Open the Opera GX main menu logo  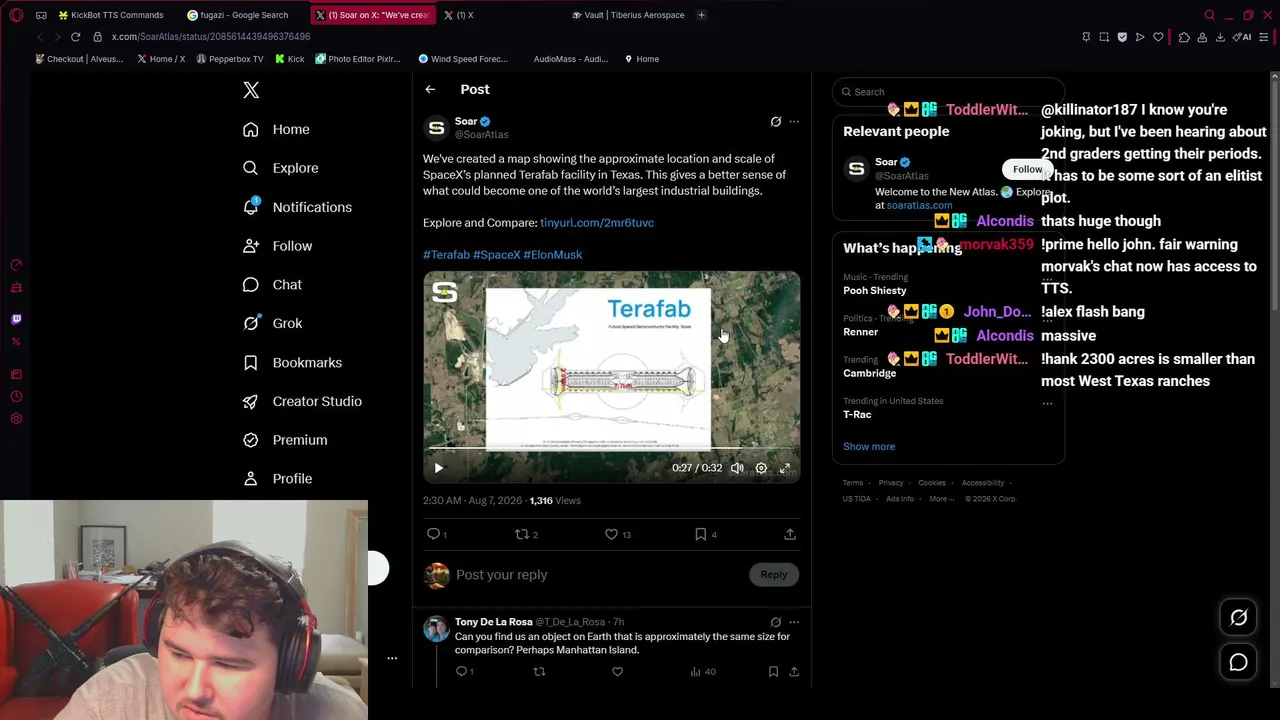[16, 15]
